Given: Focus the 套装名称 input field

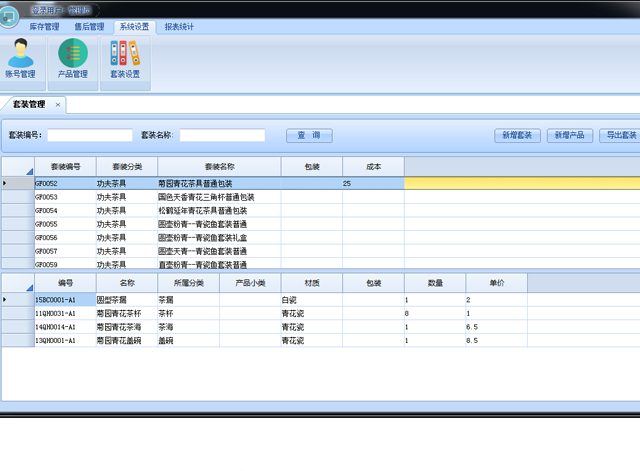Looking at the screenshot, I should 222,135.
